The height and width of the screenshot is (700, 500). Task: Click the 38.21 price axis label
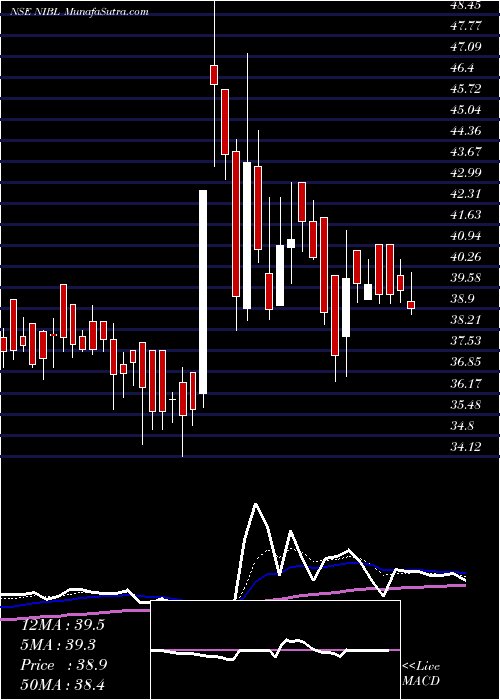click(466, 320)
